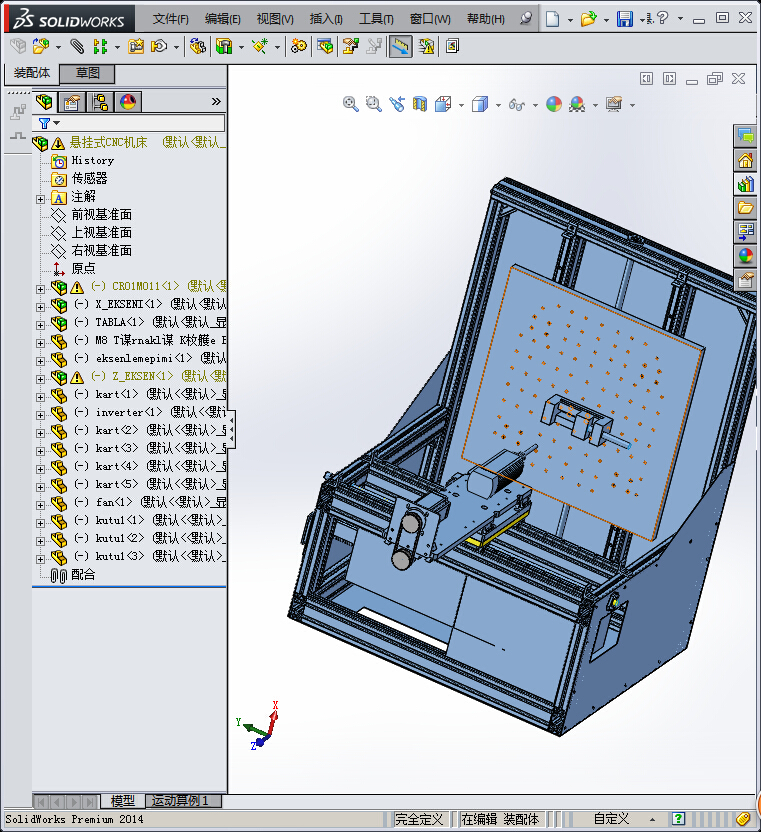Open the 工具(T) menu
Image resolution: width=761 pixels, height=832 pixels.
pos(376,19)
